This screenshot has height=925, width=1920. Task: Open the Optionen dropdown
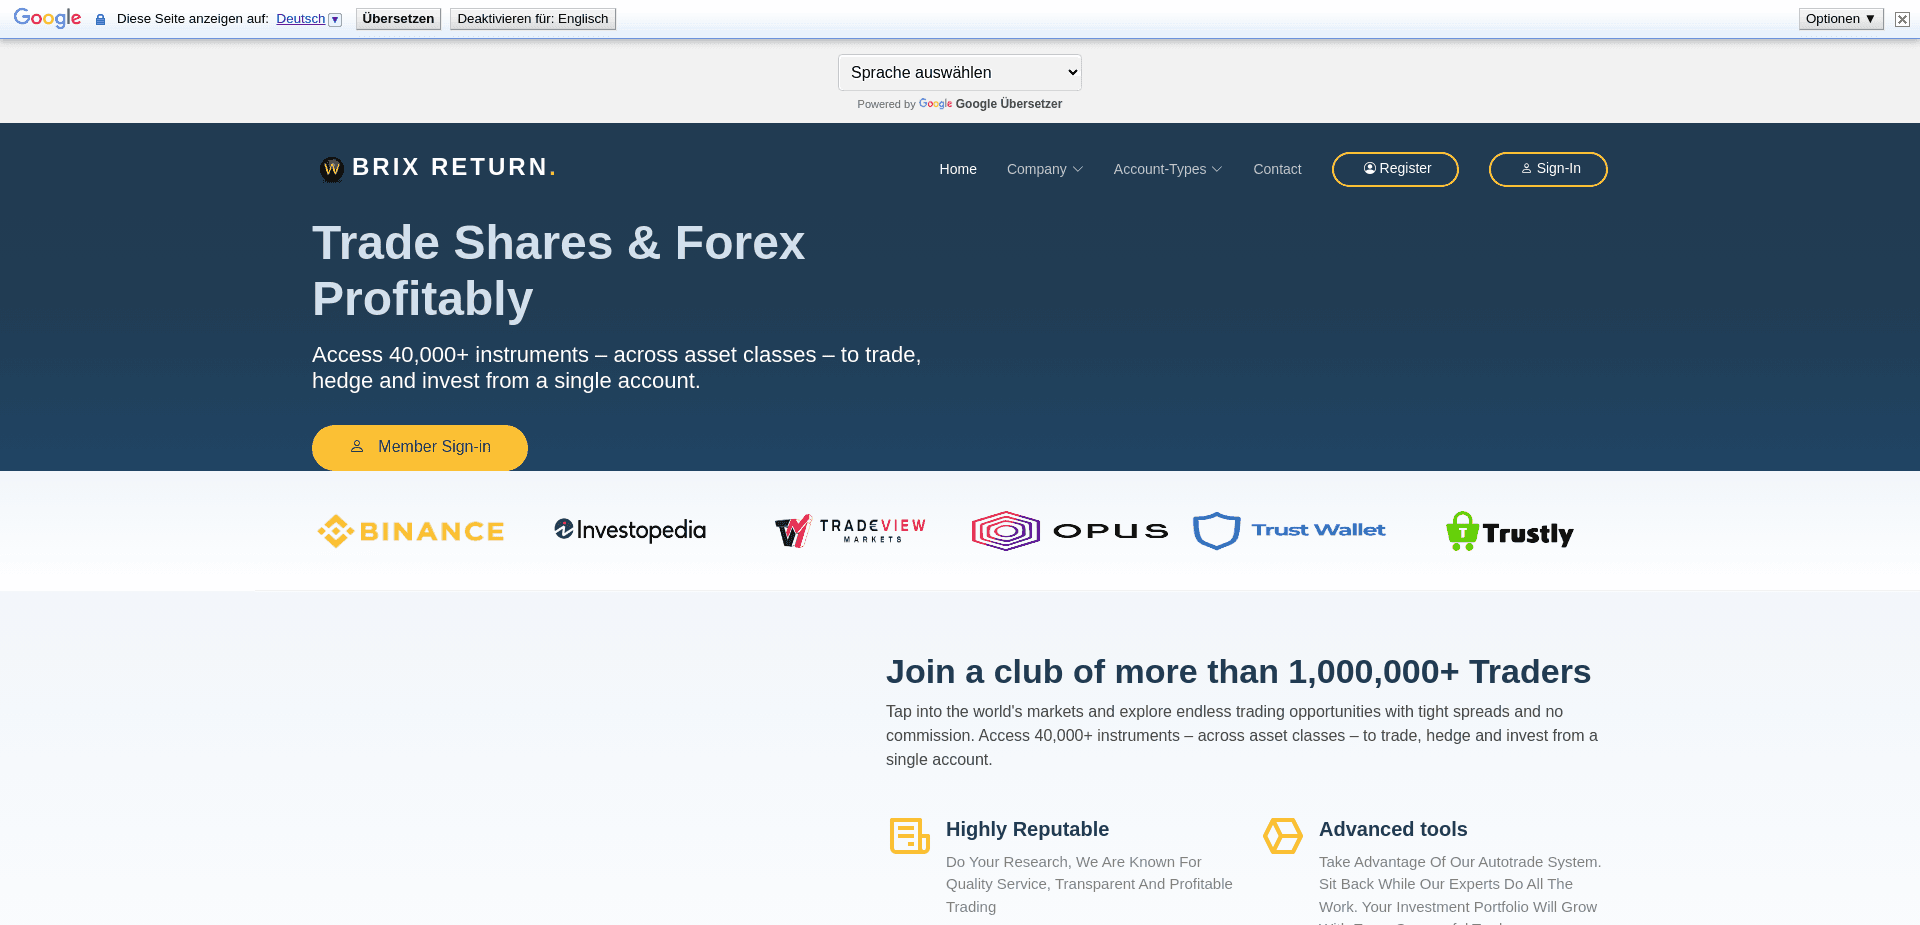point(1840,18)
